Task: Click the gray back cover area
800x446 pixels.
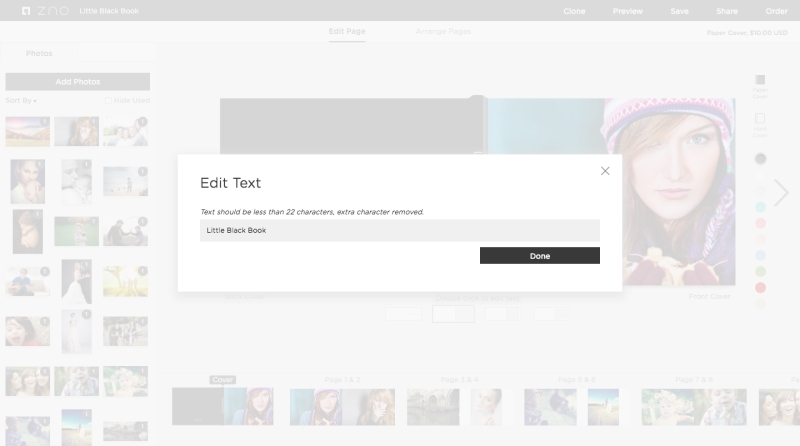Action: coord(352,126)
